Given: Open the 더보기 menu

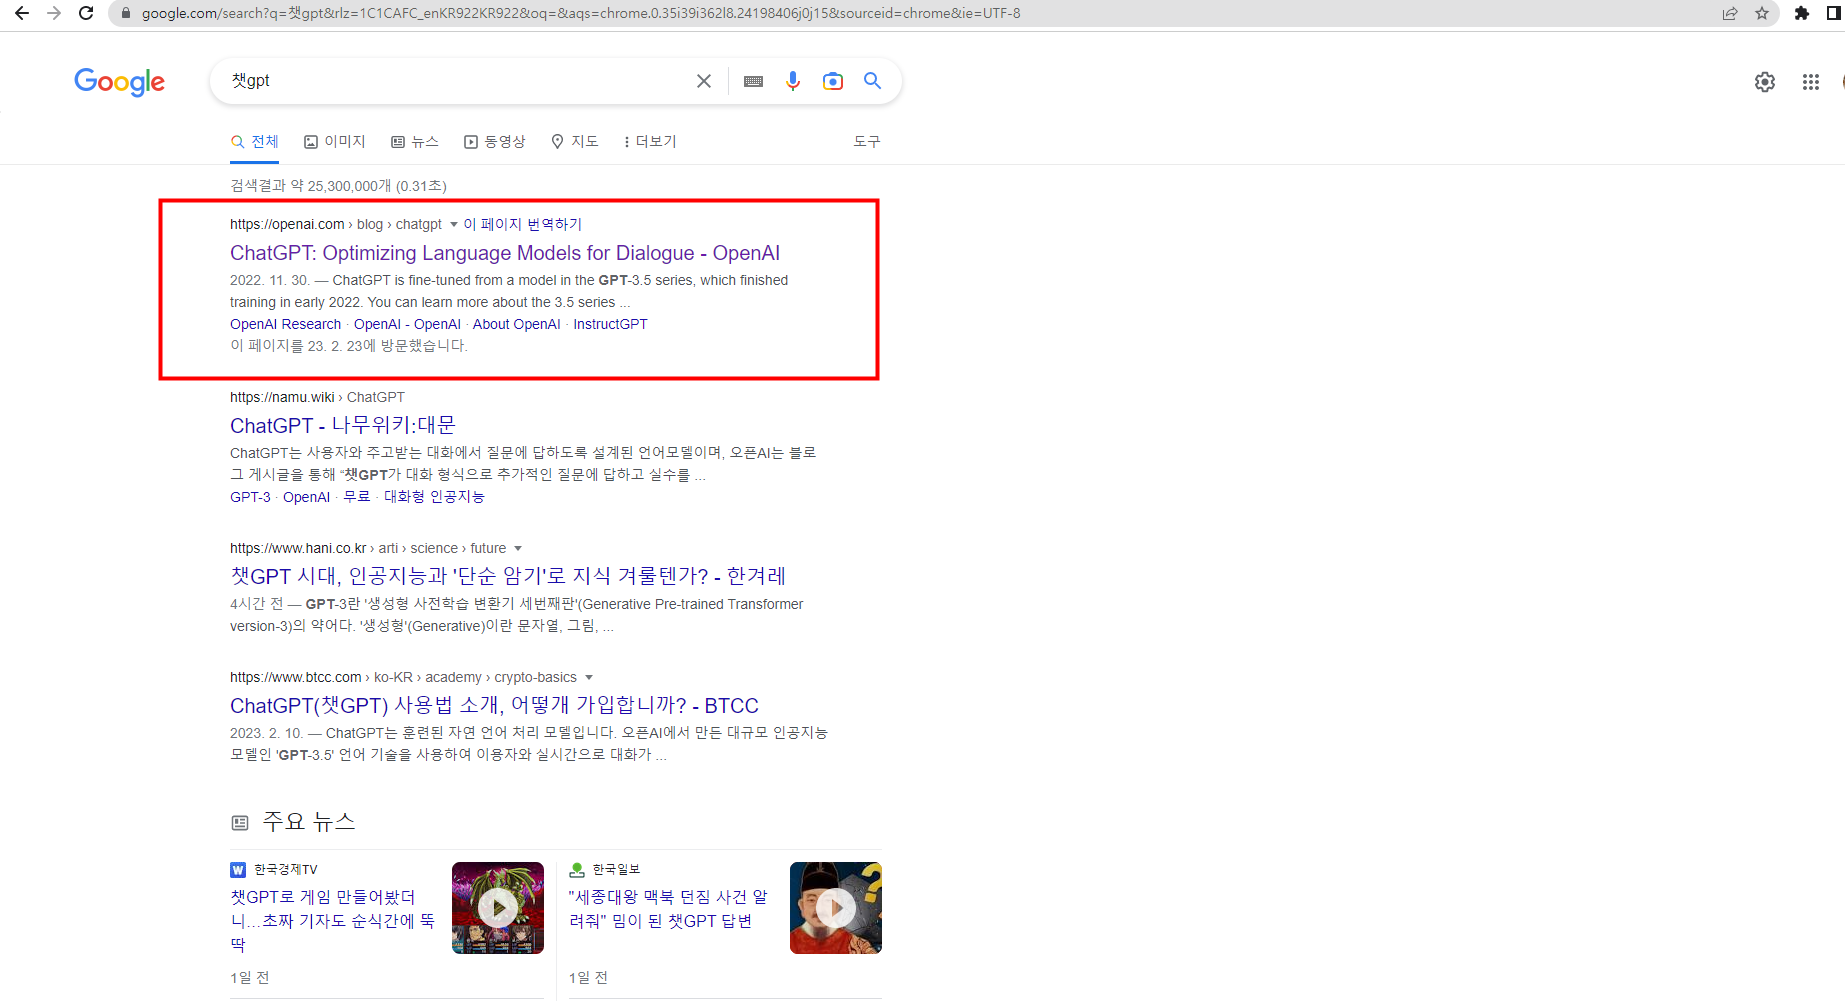Looking at the screenshot, I should [650, 142].
